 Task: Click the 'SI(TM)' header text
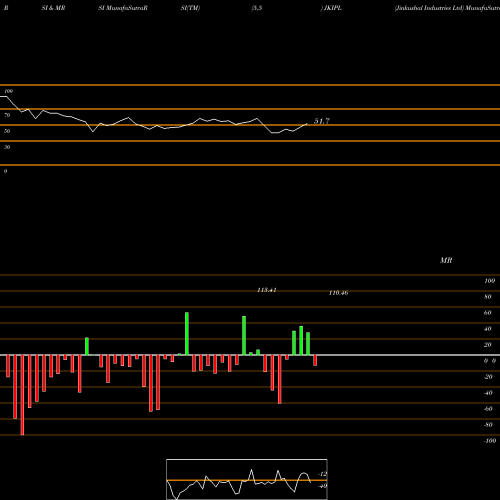(x=190, y=8)
